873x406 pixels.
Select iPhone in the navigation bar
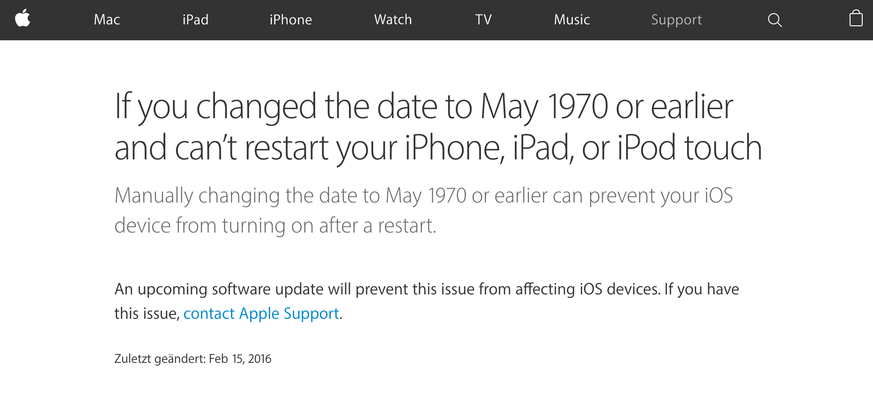pyautogui.click(x=291, y=20)
